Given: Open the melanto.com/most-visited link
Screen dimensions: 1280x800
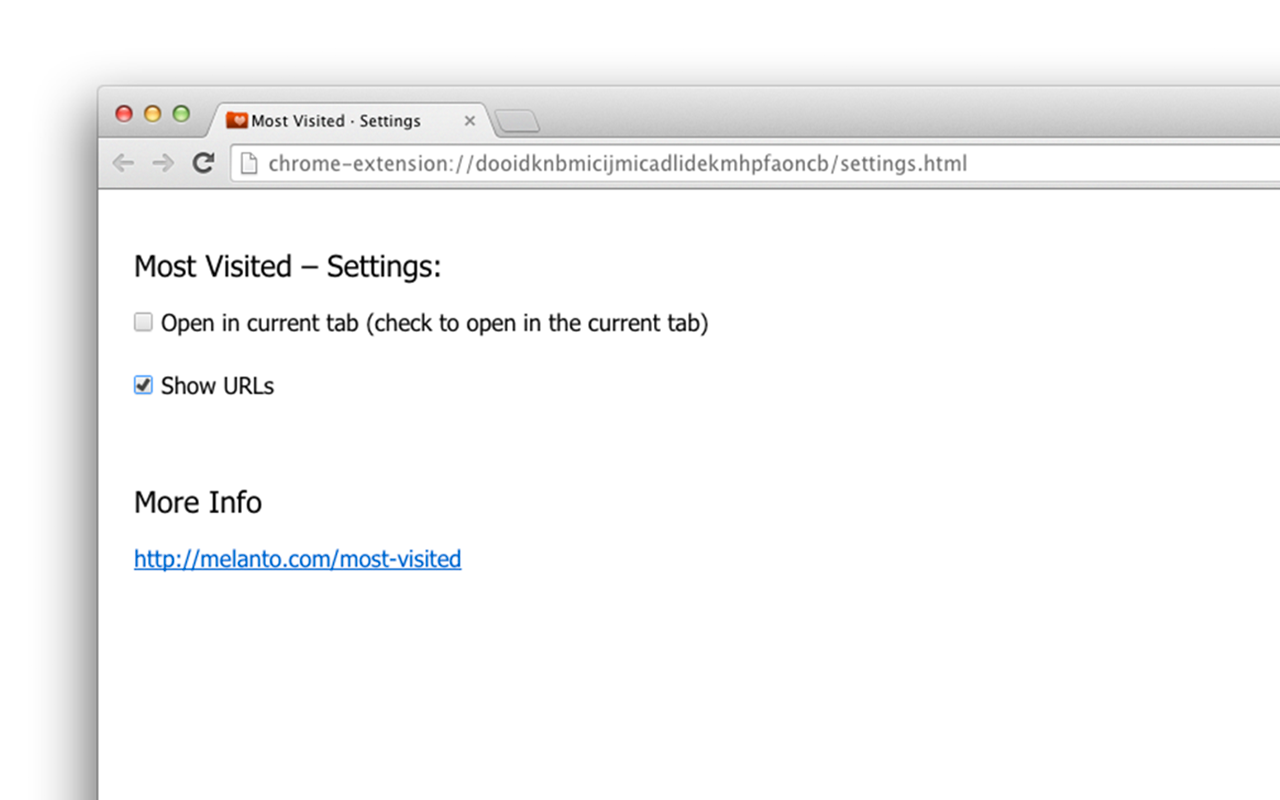Looking at the screenshot, I should (x=297, y=559).
